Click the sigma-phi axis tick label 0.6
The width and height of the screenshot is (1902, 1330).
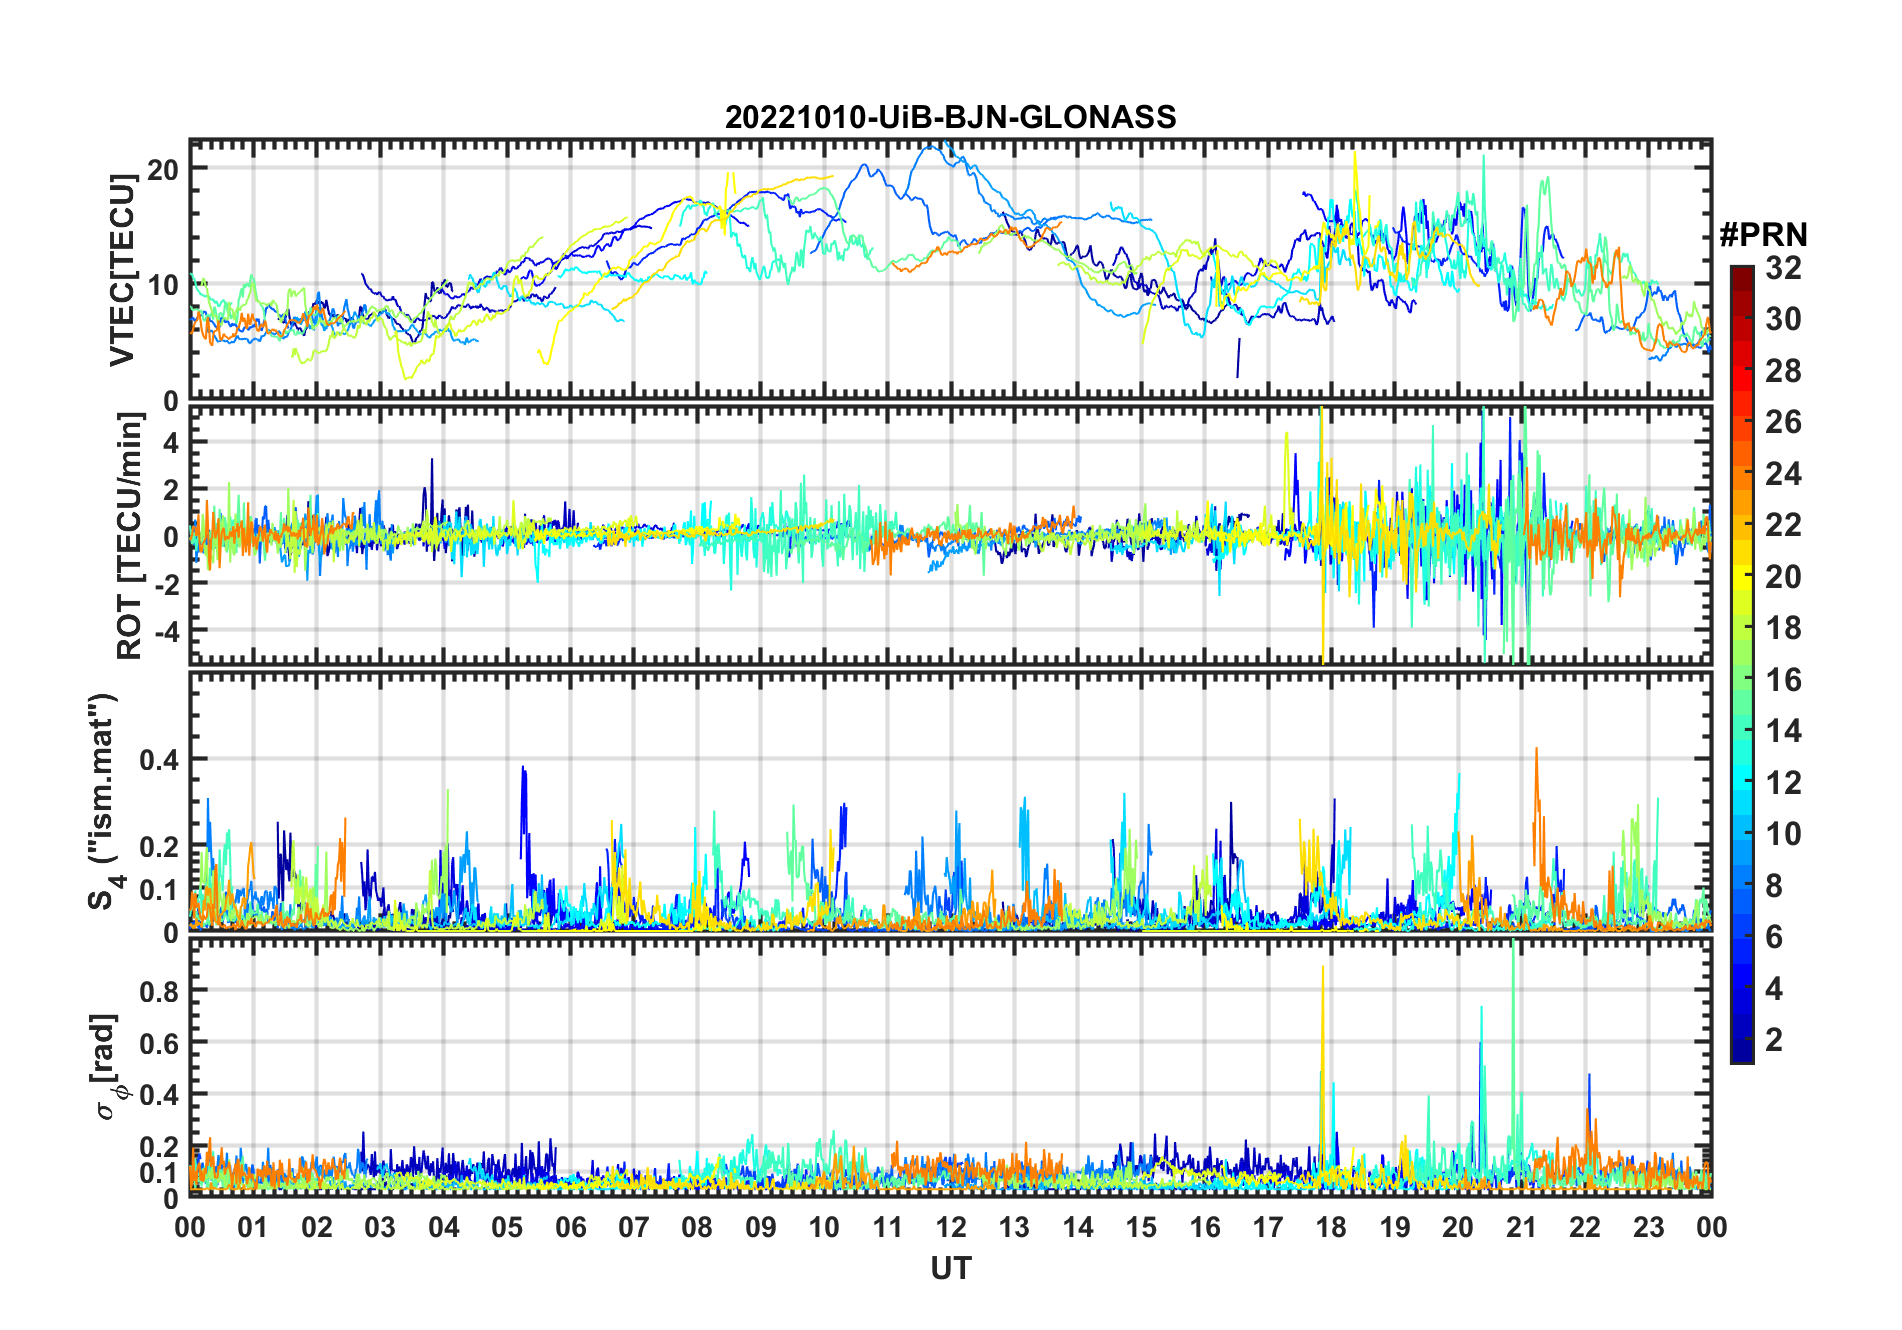click(x=160, y=1043)
